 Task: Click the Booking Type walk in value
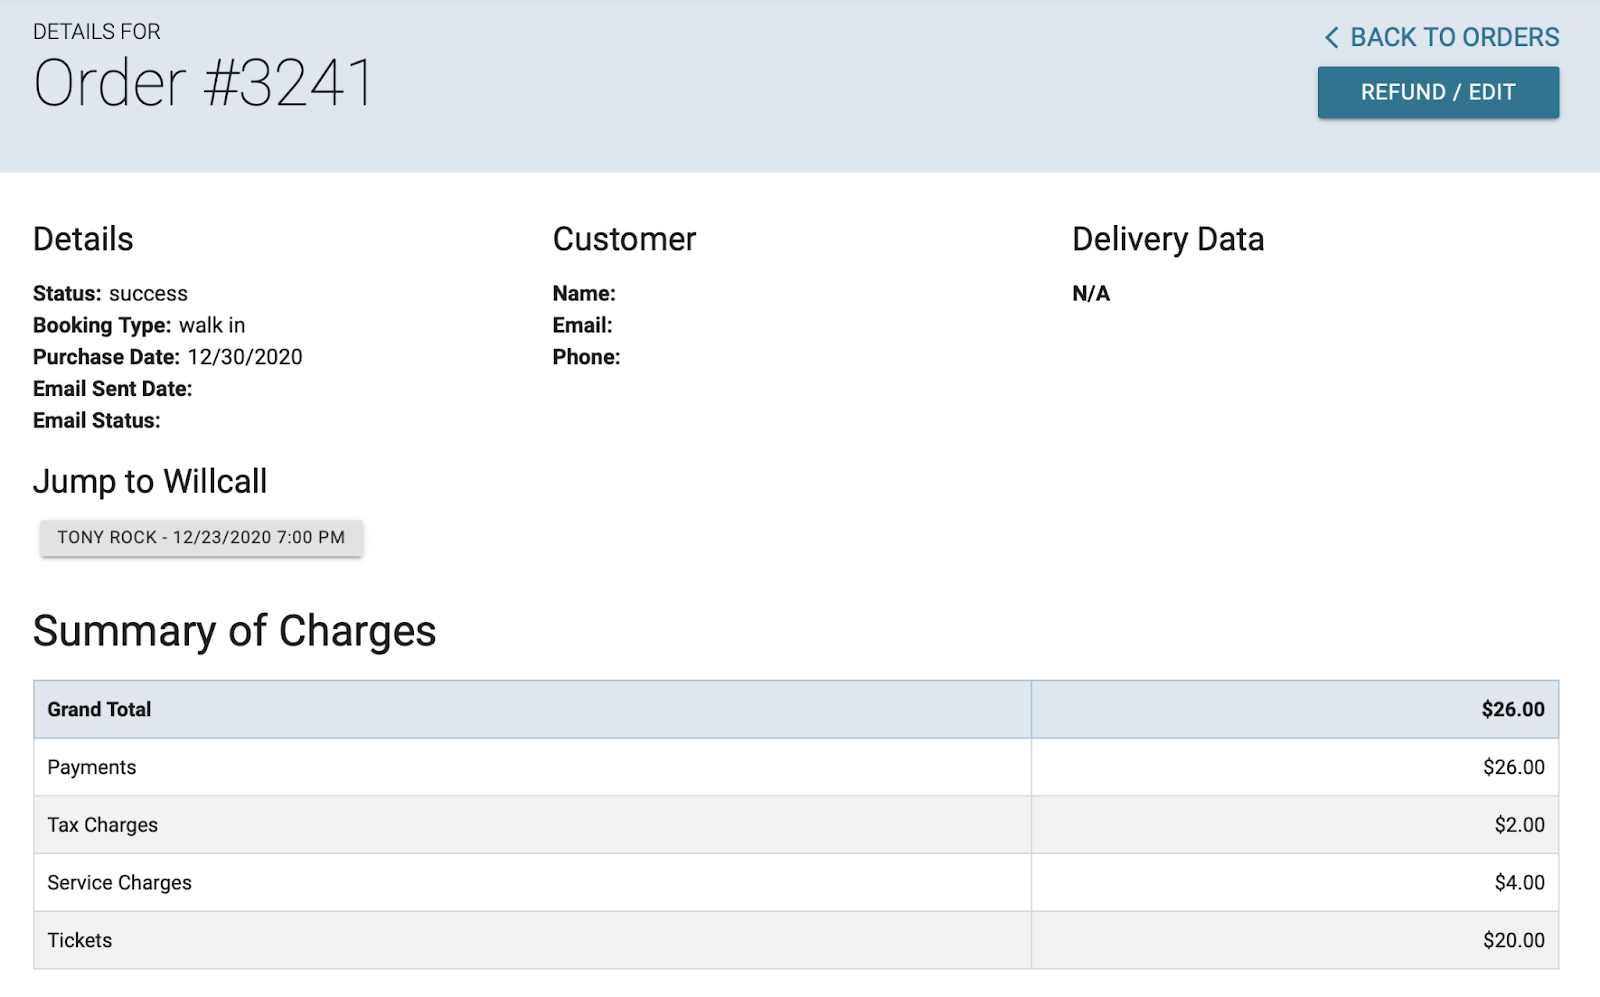pos(212,325)
